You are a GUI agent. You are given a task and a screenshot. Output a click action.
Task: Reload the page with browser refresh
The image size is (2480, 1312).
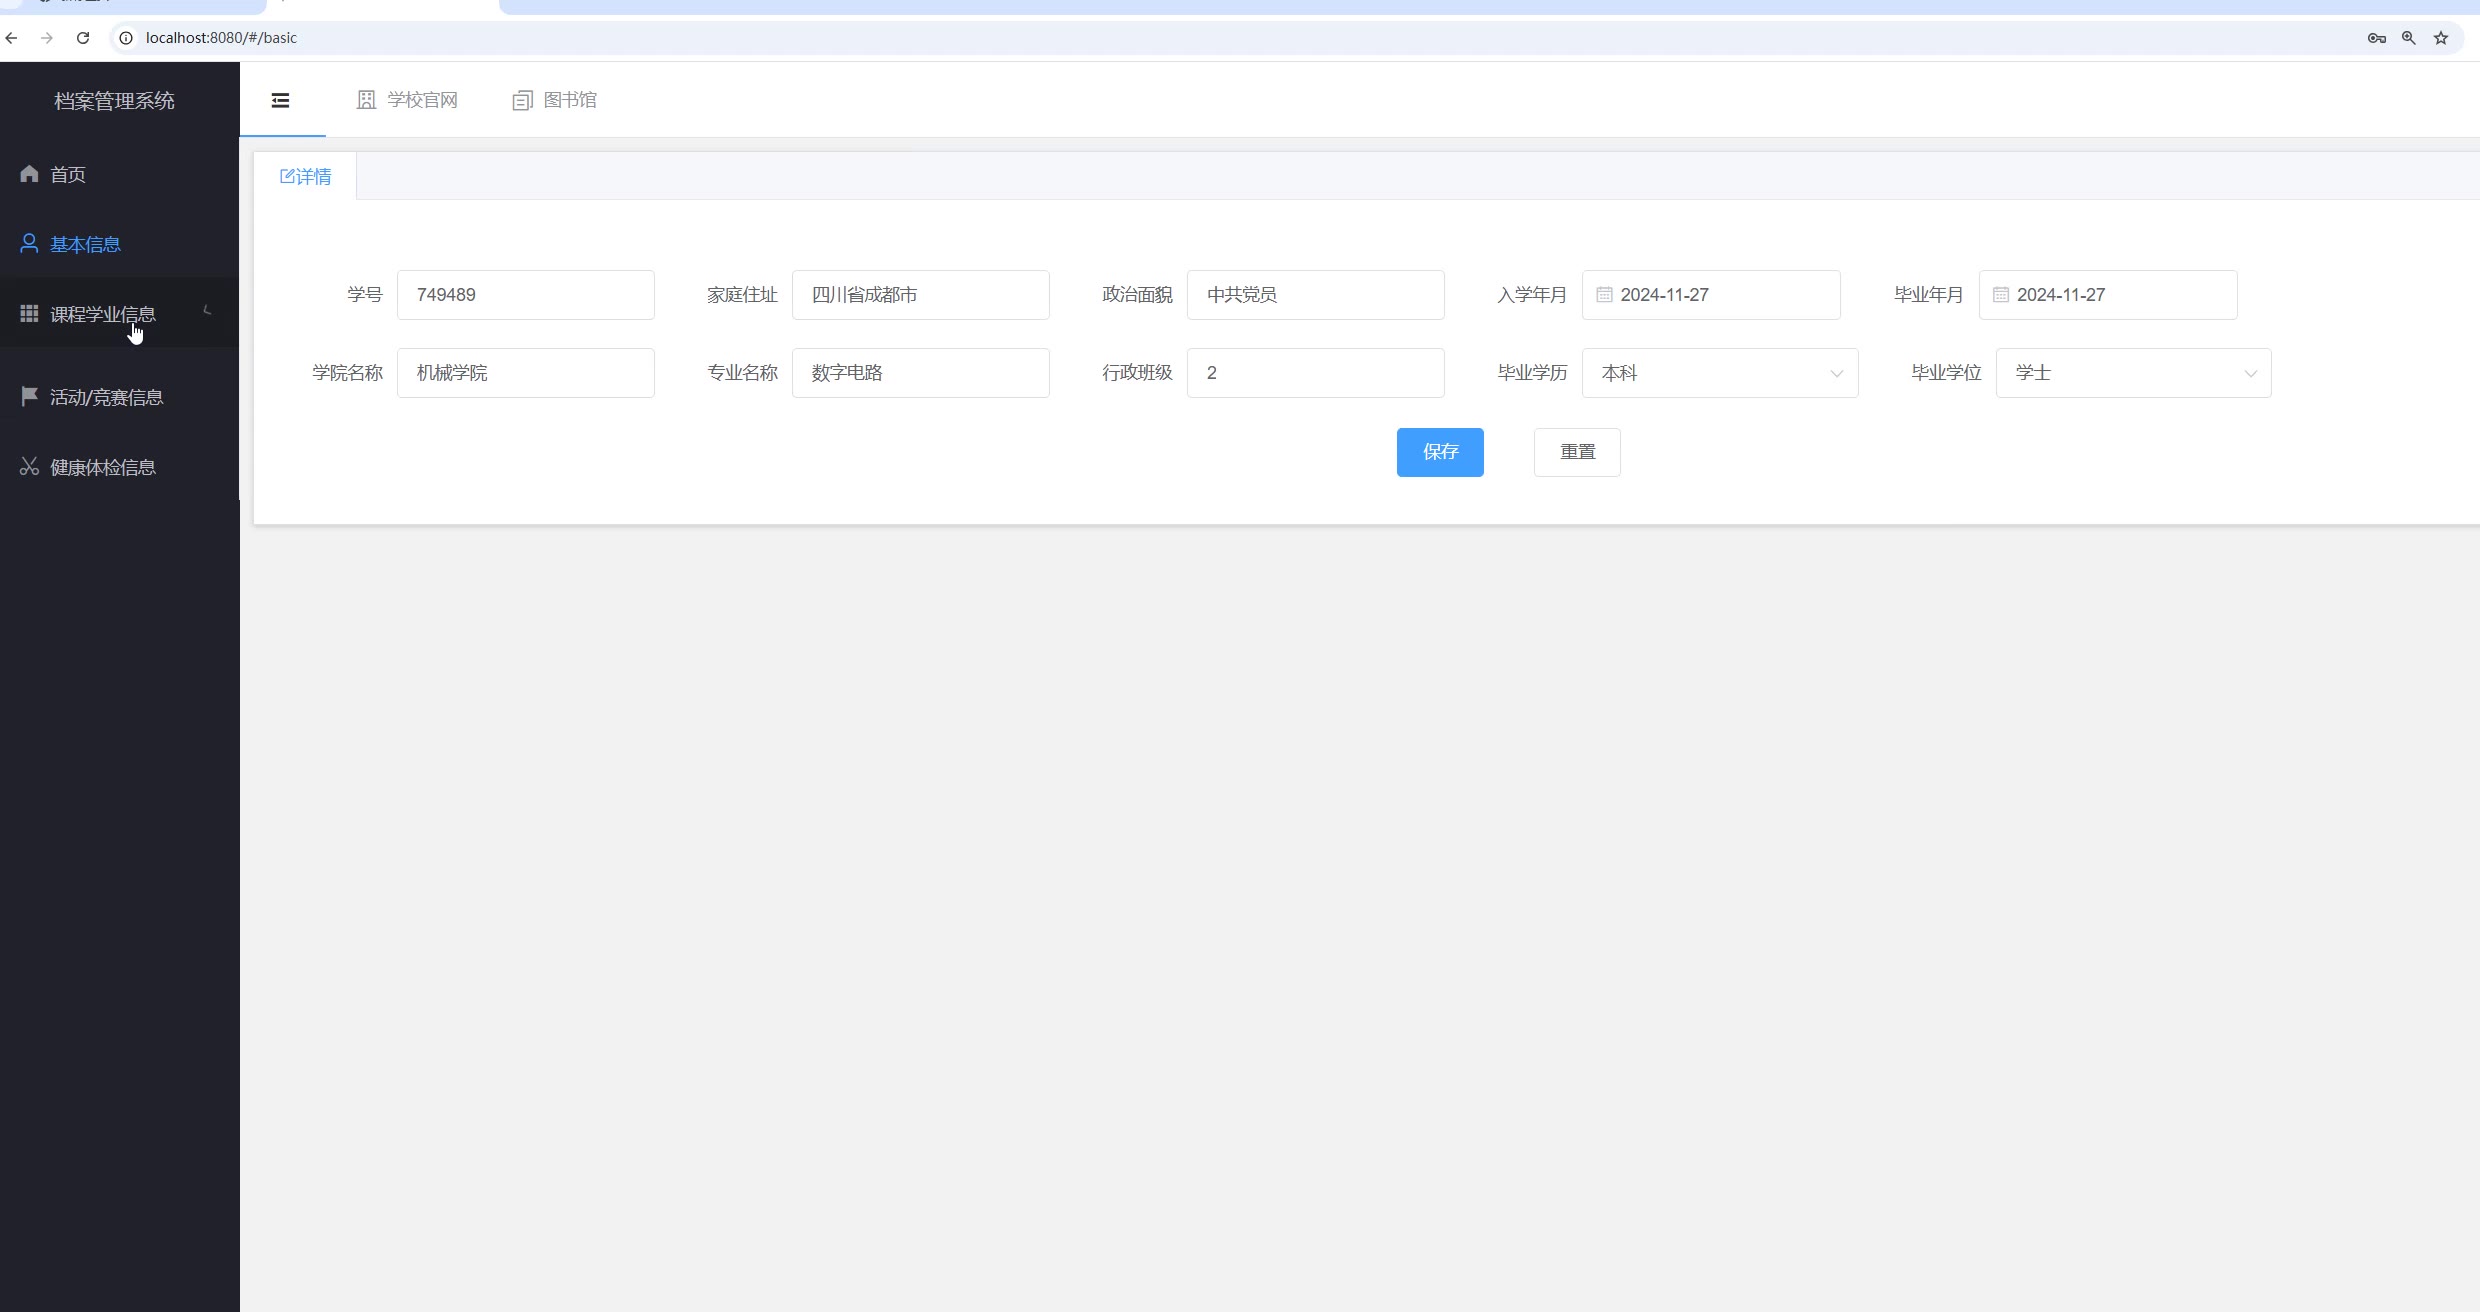pyautogui.click(x=83, y=38)
